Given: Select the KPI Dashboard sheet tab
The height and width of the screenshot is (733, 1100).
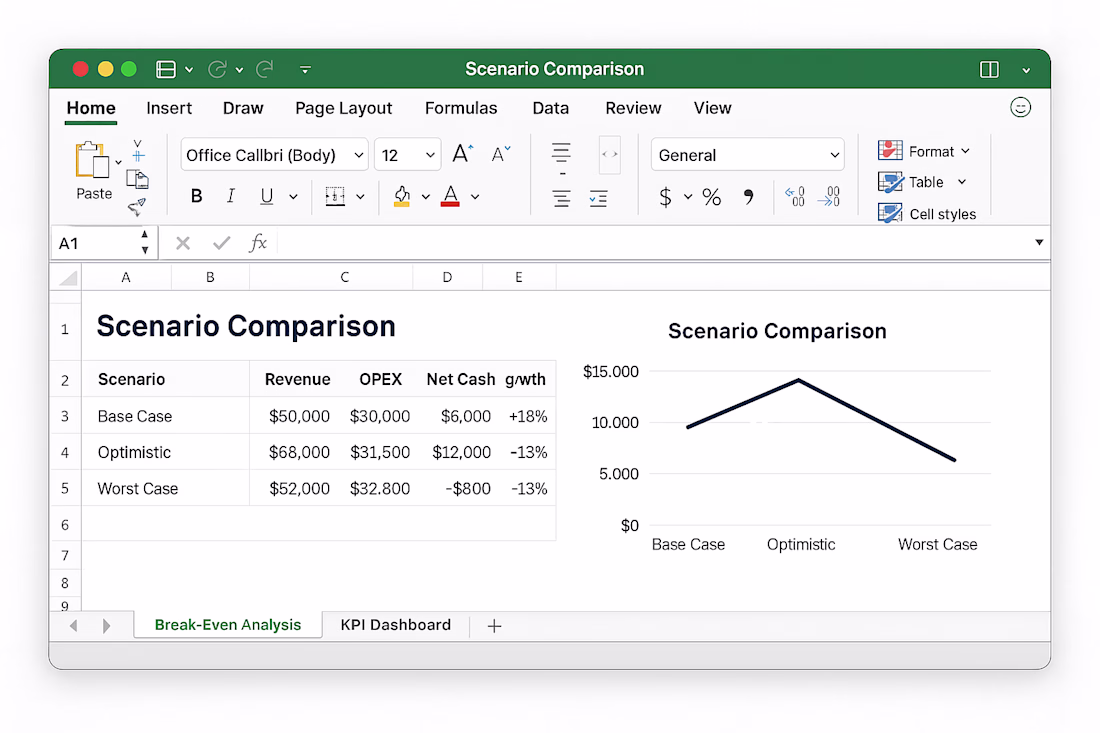Looking at the screenshot, I should click(396, 625).
